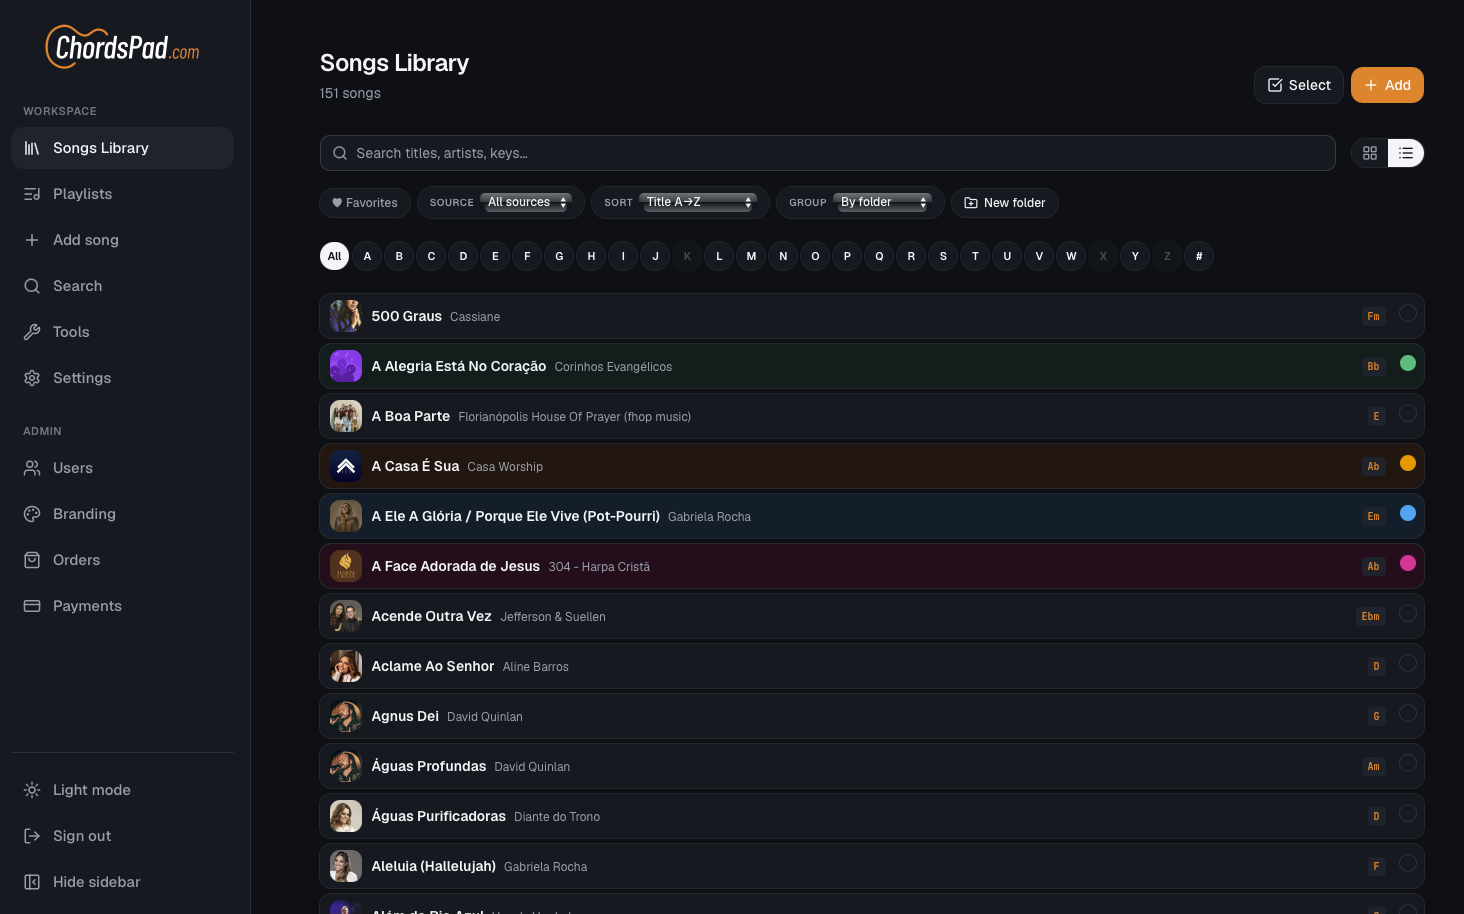Click the Branding palette icon
The image size is (1464, 914).
point(32,514)
